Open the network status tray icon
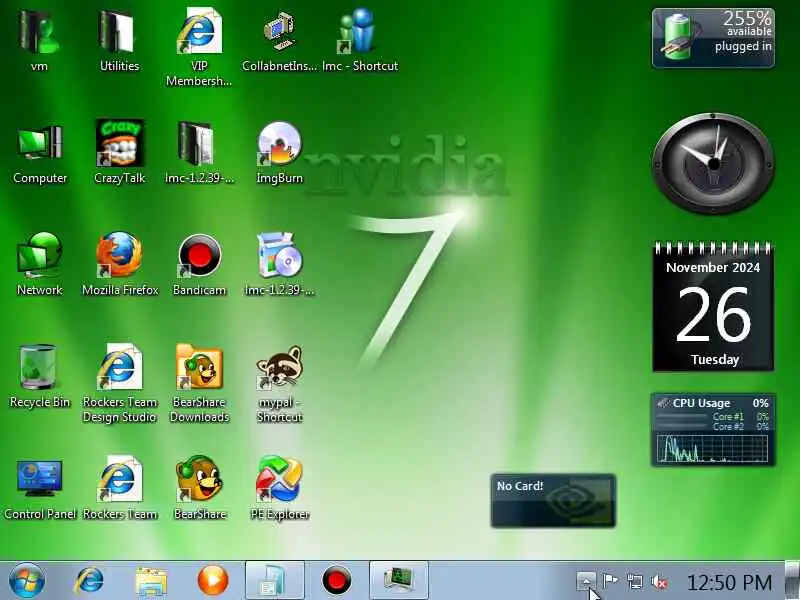Image resolution: width=800 pixels, height=600 pixels. [x=634, y=581]
